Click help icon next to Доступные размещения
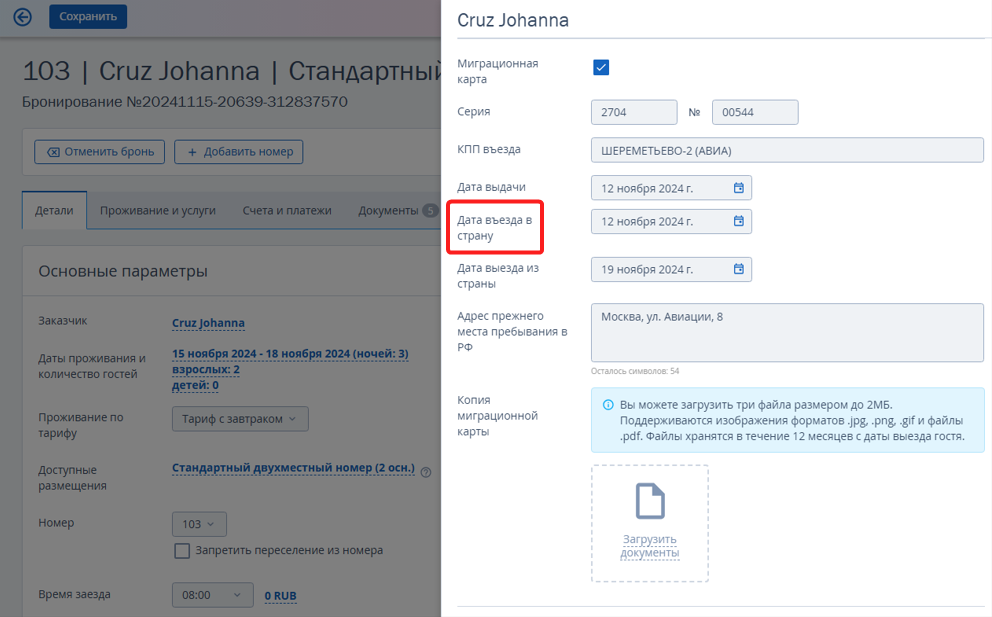Image resolution: width=992 pixels, height=617 pixels. click(x=426, y=472)
